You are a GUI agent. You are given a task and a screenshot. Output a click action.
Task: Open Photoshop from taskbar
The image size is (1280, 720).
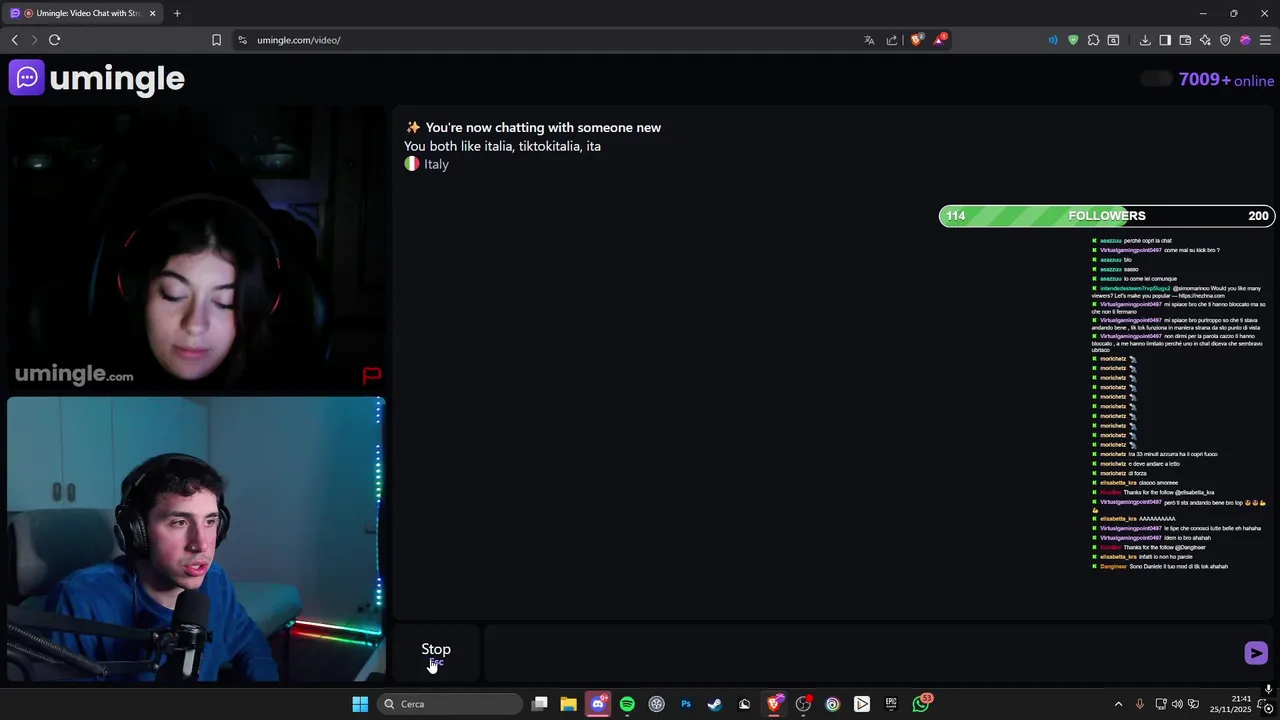tap(686, 704)
